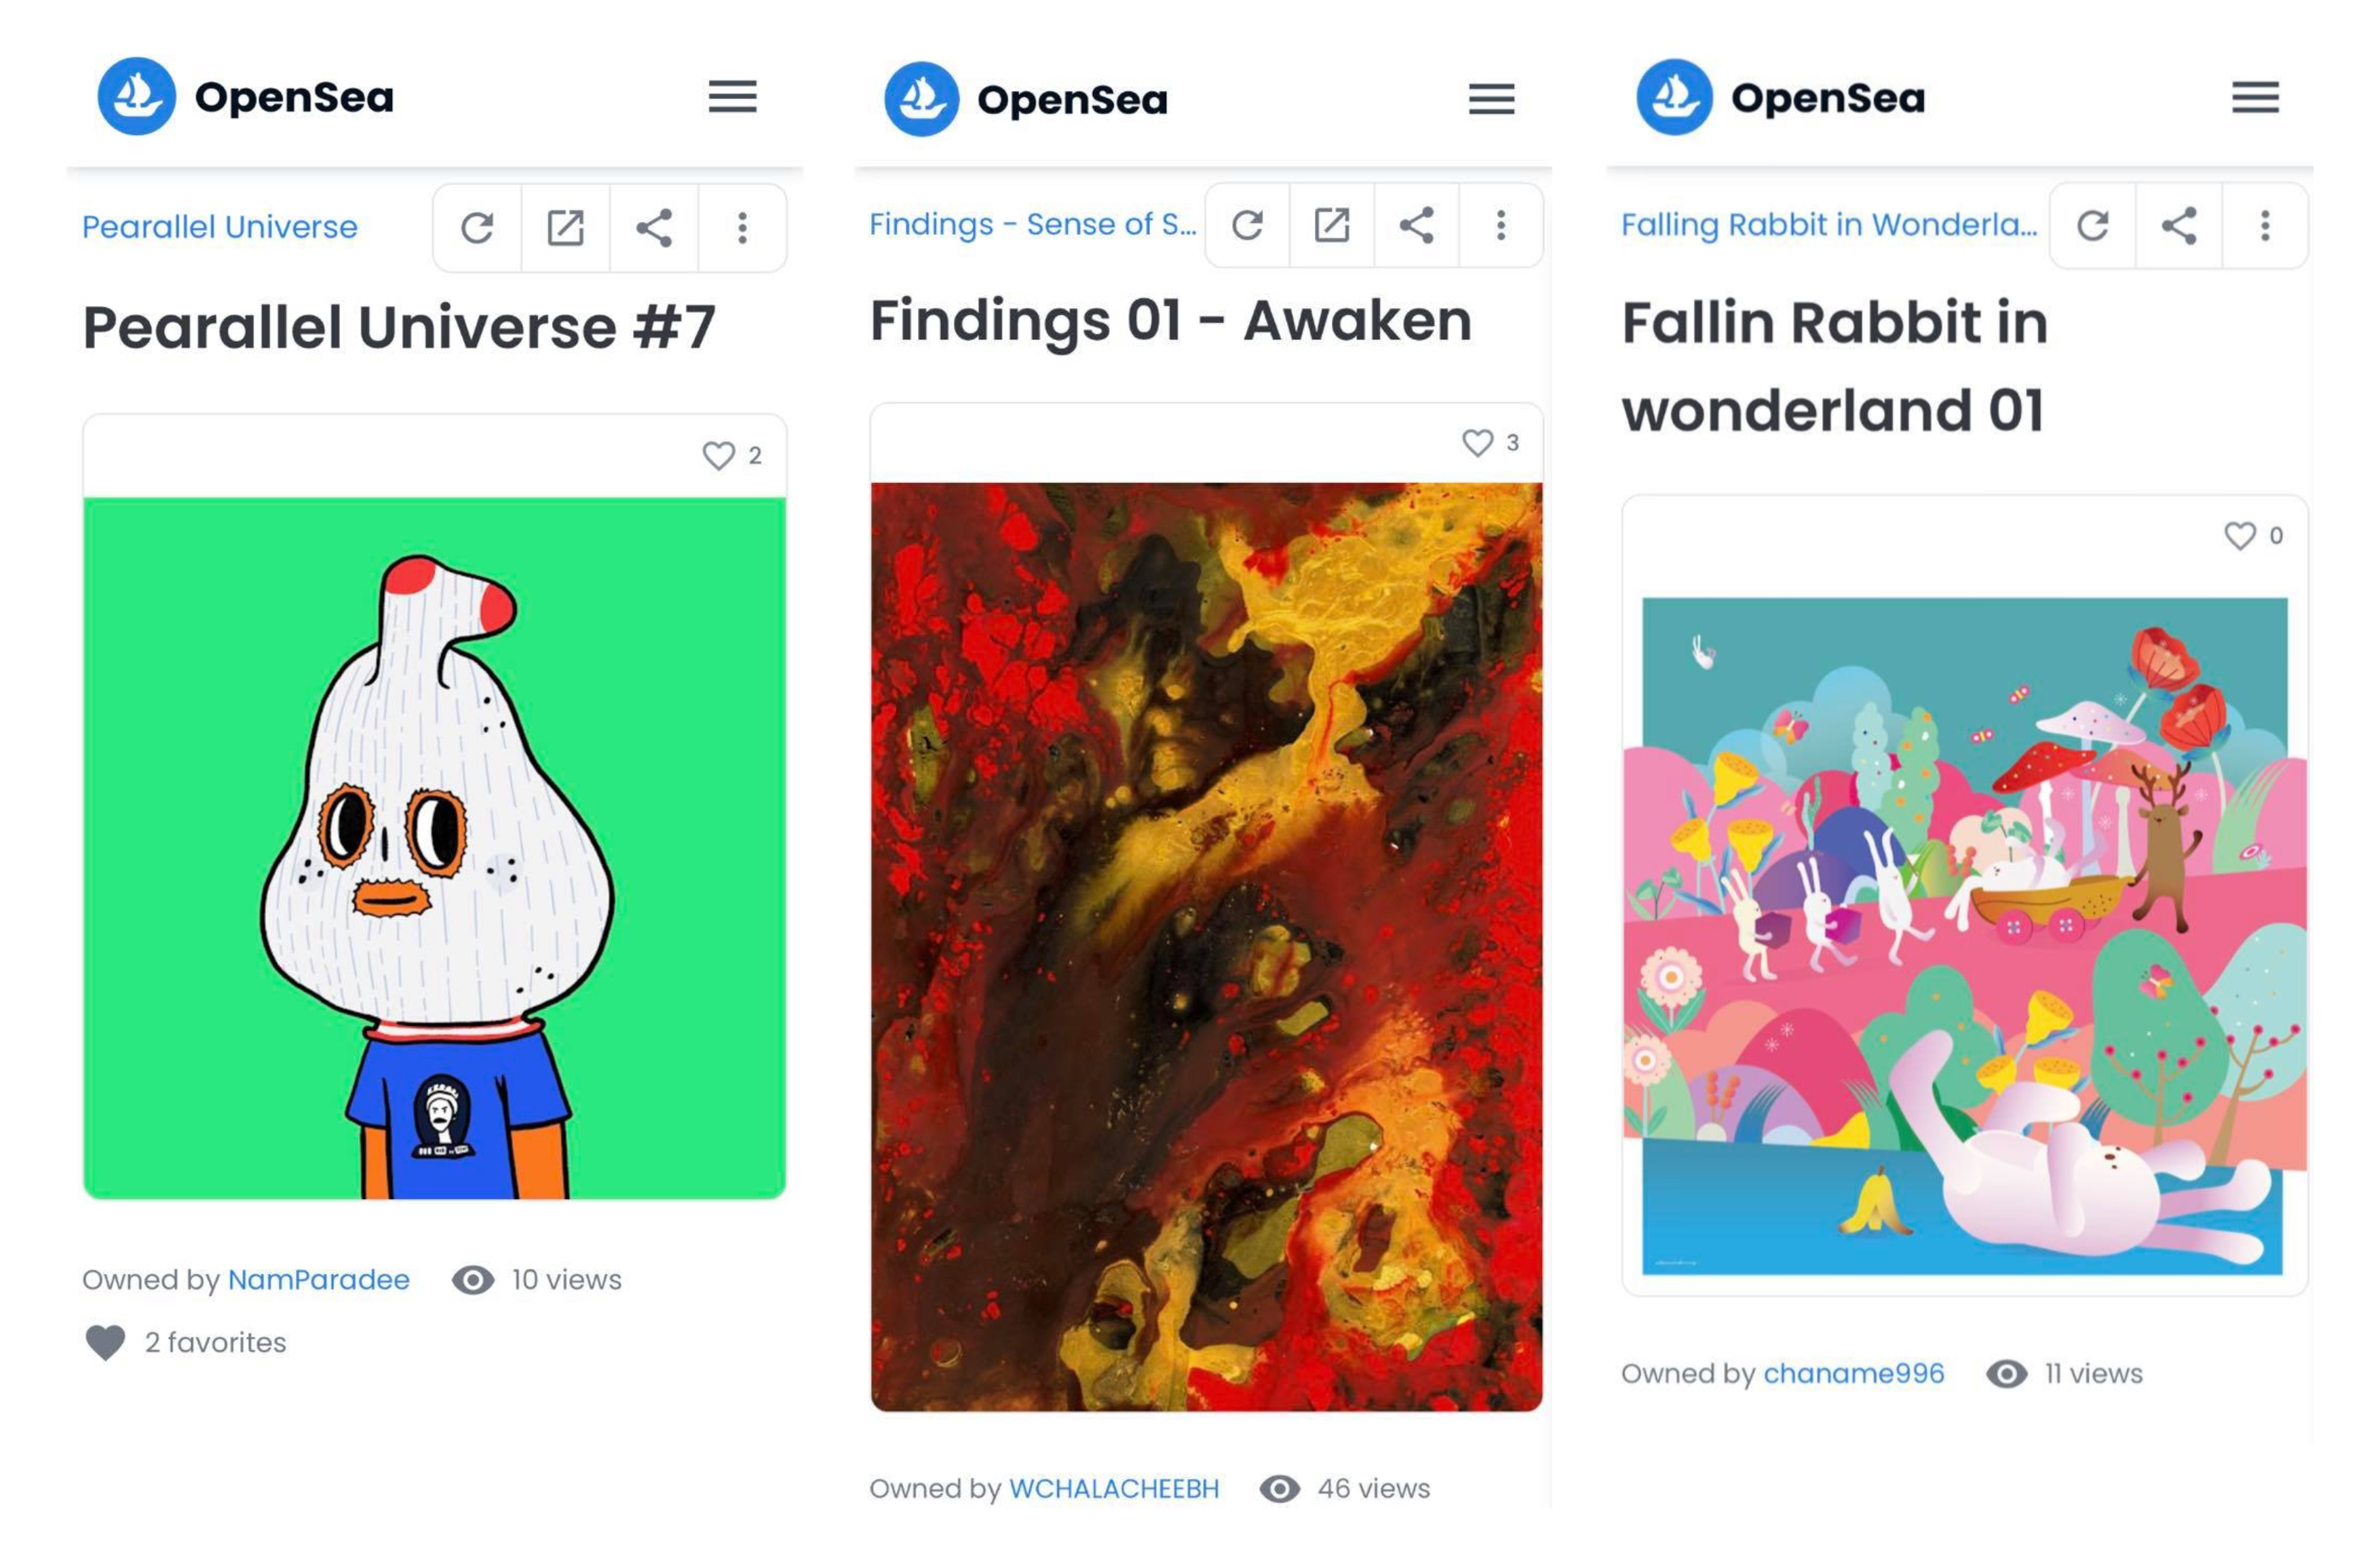This screenshot has width=2380, height=1543.
Task: Refresh metadata for Findings 01 - Awaken
Action: point(1247,225)
